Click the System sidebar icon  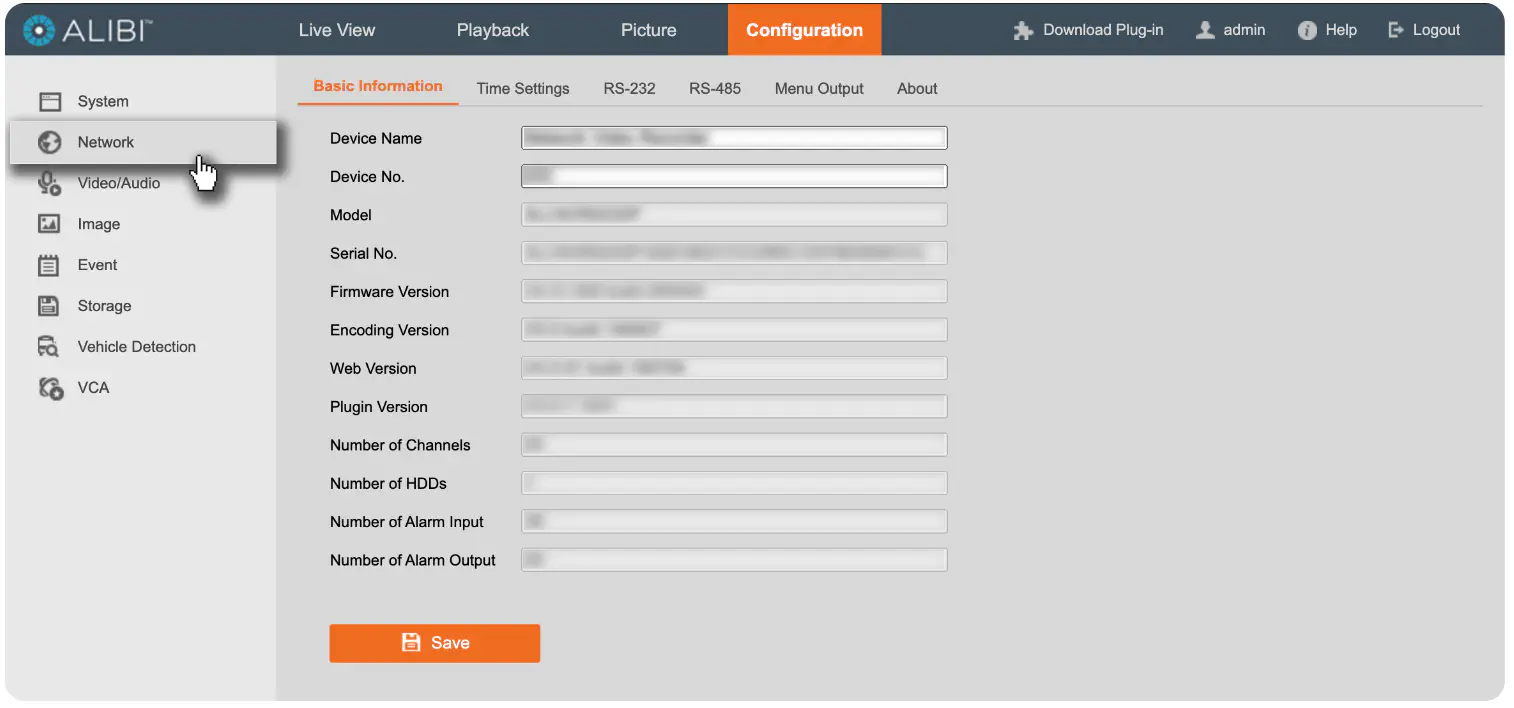(x=50, y=101)
